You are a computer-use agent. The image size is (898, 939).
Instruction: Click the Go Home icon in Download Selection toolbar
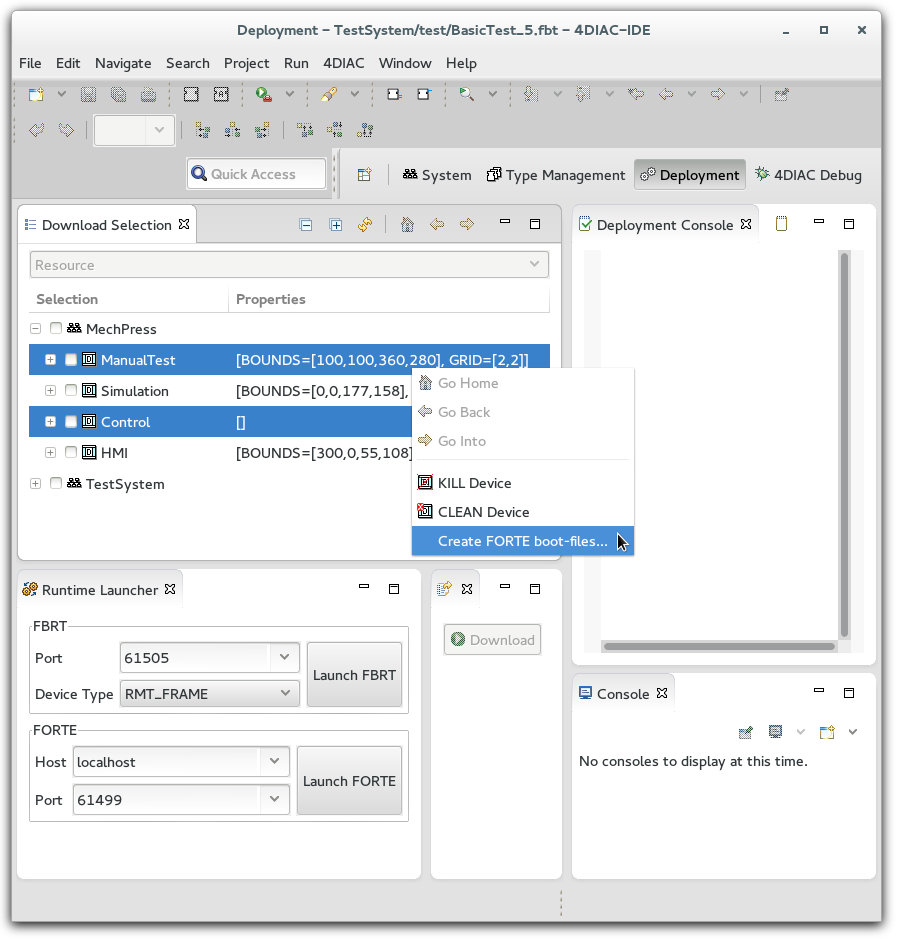pyautogui.click(x=407, y=225)
